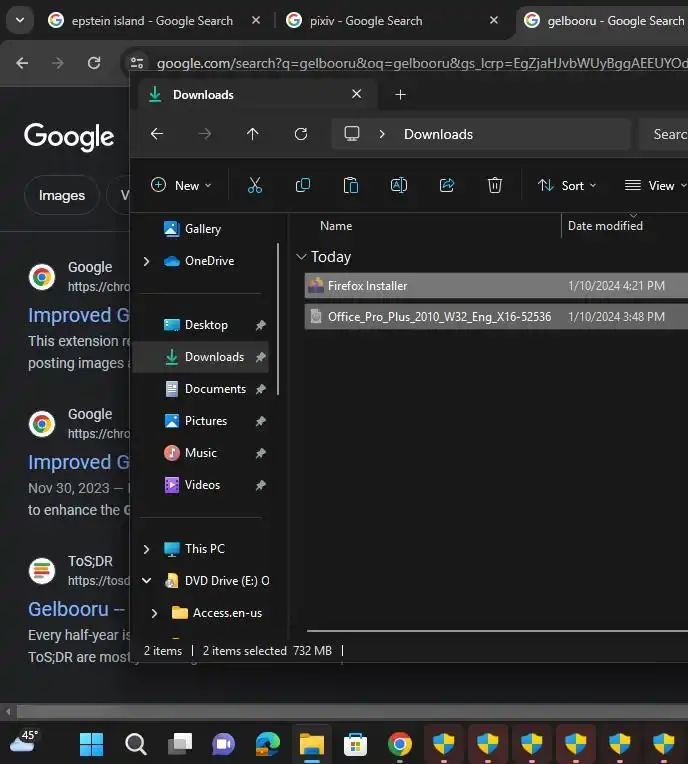Collapse the DVD Drive (E:) node

point(146,580)
